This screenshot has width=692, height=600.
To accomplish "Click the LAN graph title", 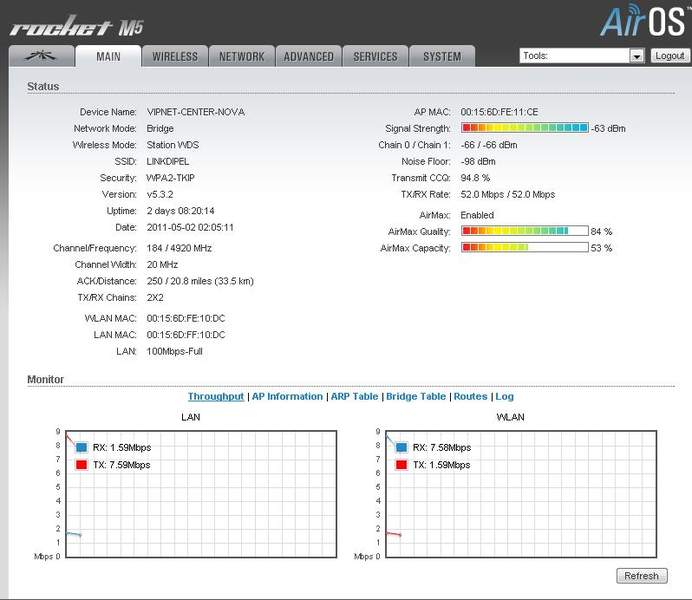I will click(x=191, y=417).
